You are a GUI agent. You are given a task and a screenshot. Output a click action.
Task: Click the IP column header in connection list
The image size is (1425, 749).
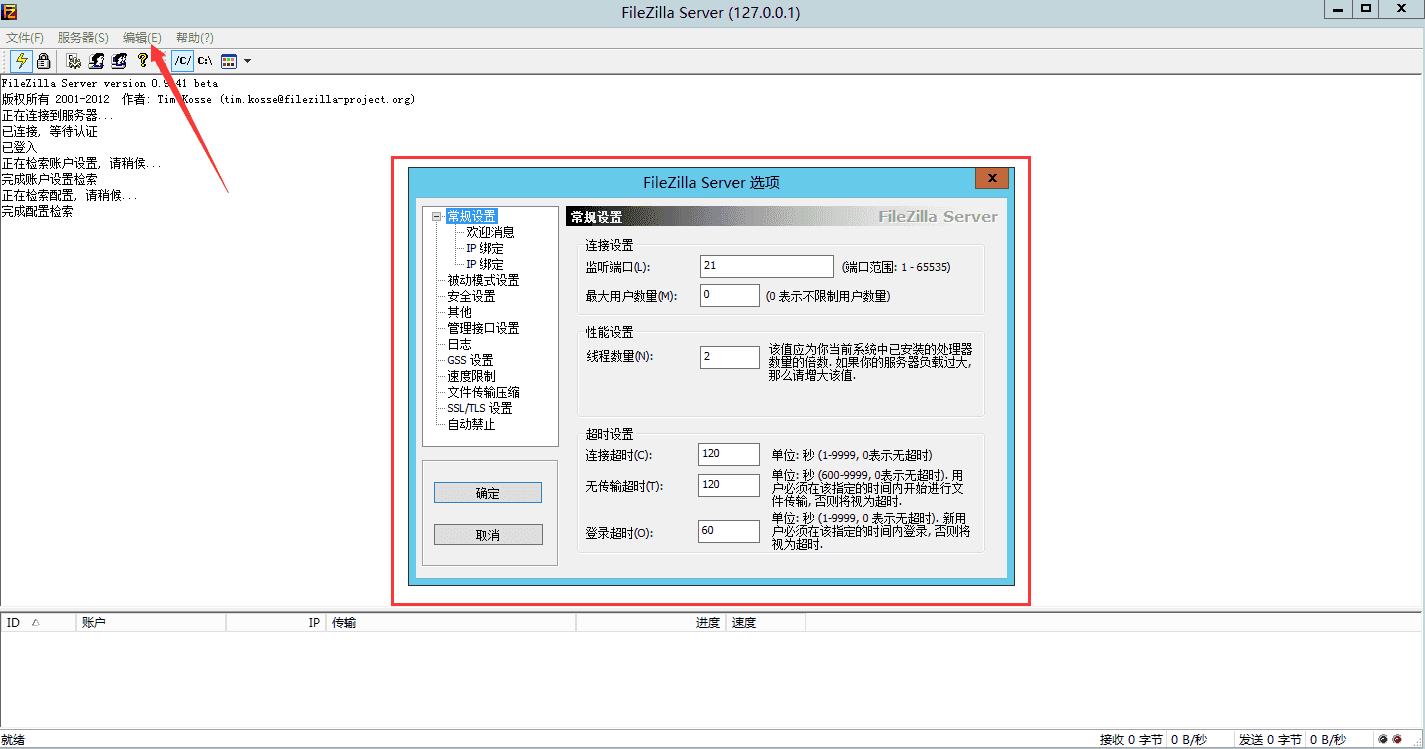[277, 623]
